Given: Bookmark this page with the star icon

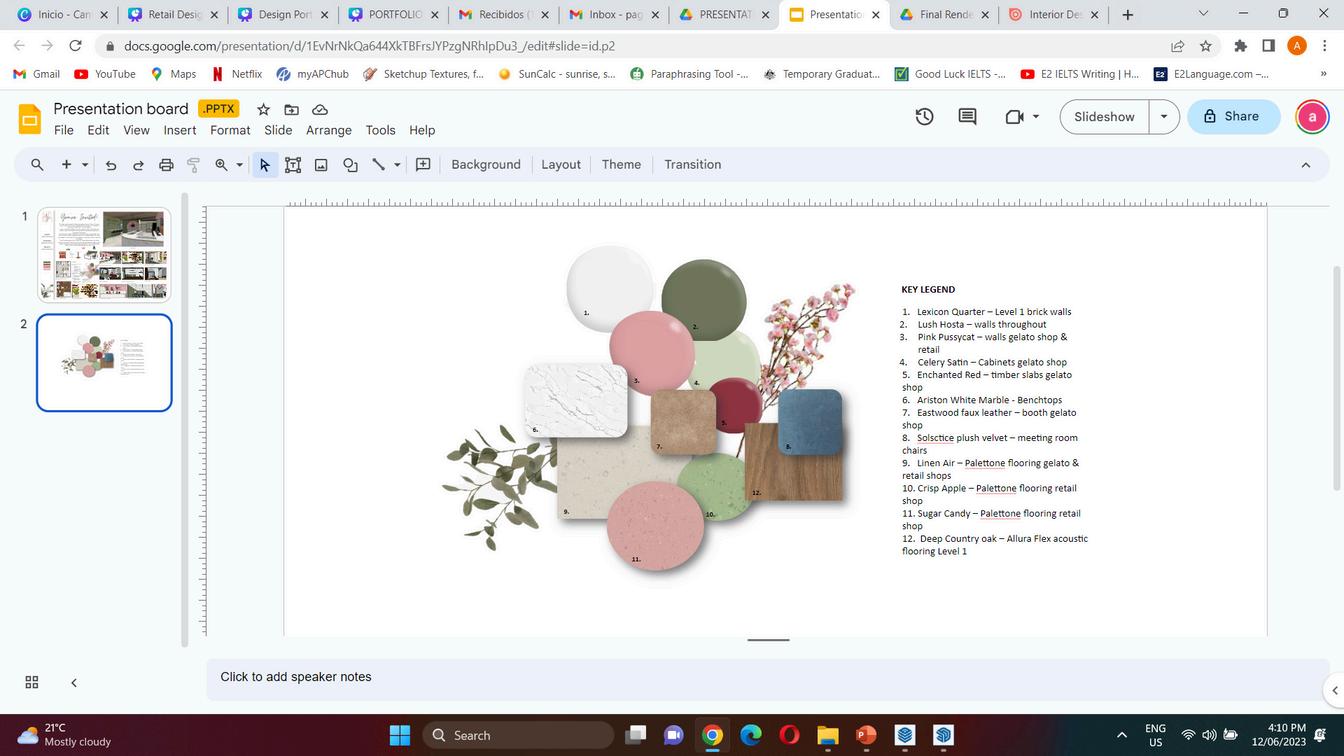Looking at the screenshot, I should 1206,46.
